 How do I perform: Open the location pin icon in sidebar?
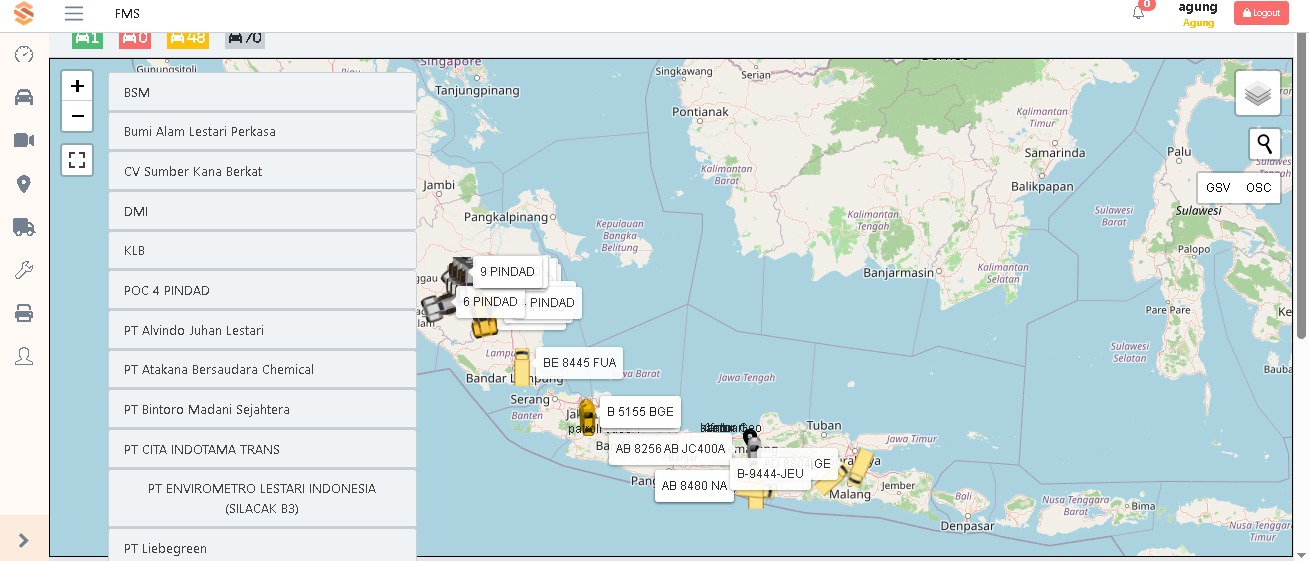pos(24,184)
